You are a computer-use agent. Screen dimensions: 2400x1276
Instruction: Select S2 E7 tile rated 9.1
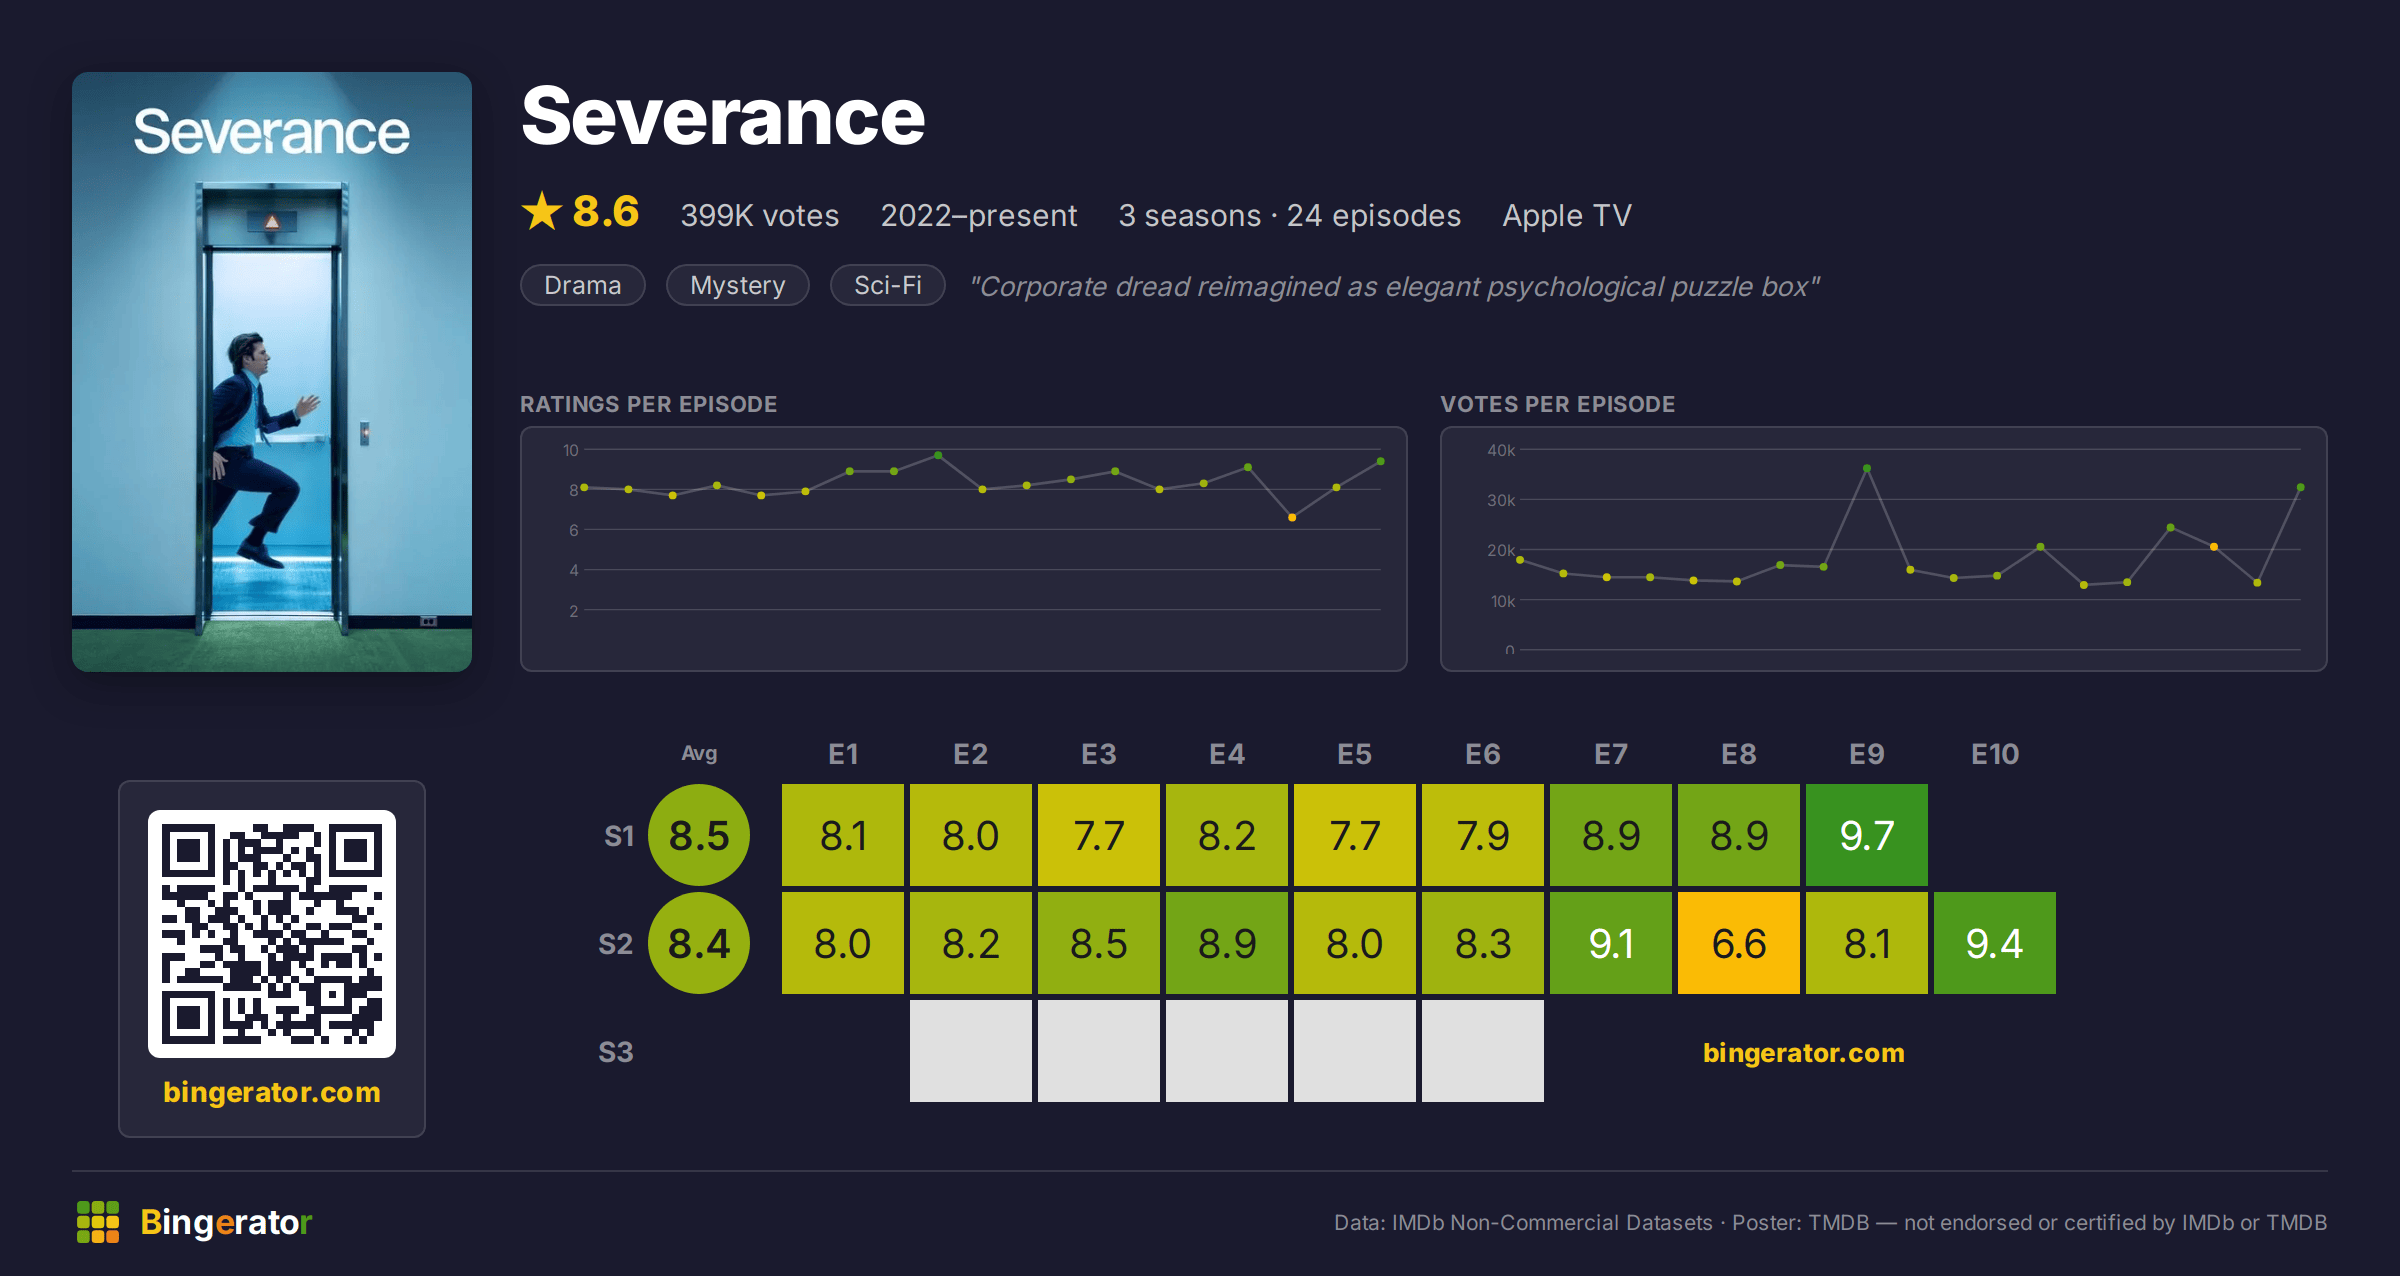1611,943
